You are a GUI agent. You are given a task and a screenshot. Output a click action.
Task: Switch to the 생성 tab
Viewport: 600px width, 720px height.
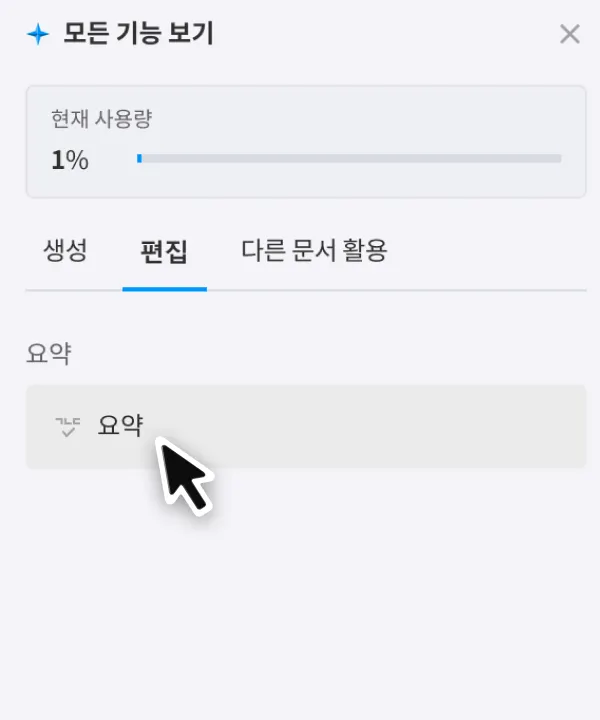point(65,250)
